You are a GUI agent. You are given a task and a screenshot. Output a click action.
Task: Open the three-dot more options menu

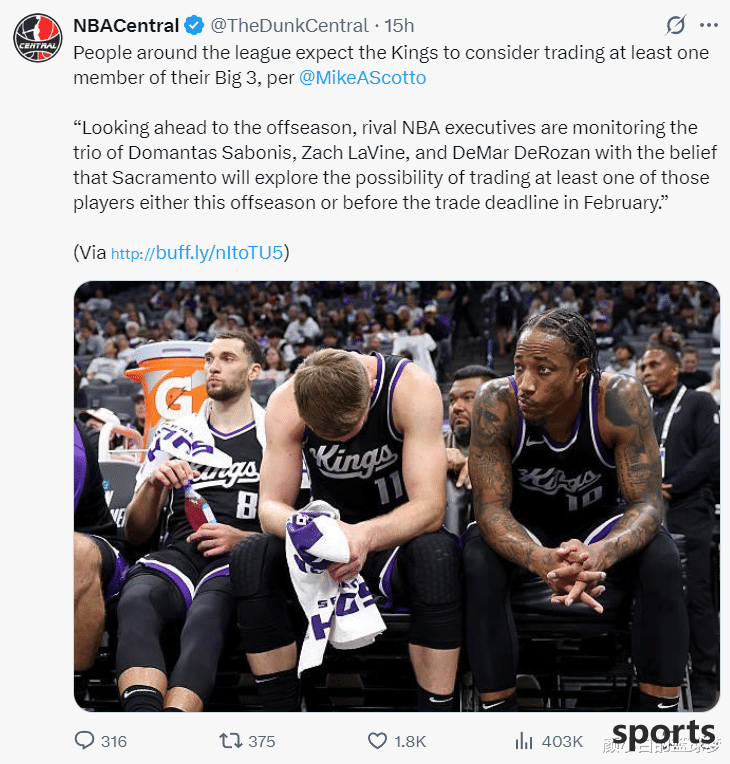pyautogui.click(x=709, y=25)
